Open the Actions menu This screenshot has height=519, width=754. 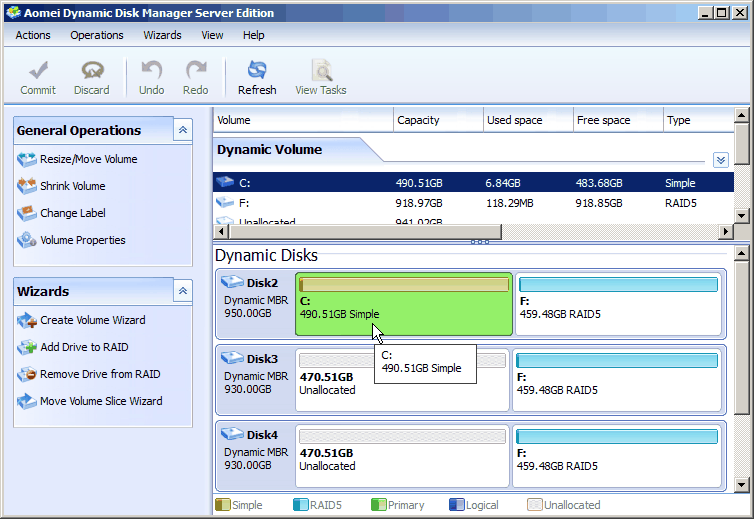coord(33,35)
